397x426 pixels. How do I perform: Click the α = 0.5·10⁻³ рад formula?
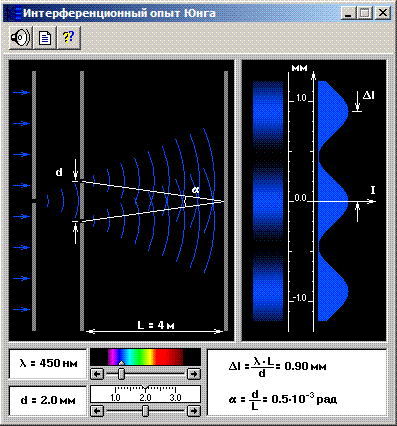click(x=283, y=399)
